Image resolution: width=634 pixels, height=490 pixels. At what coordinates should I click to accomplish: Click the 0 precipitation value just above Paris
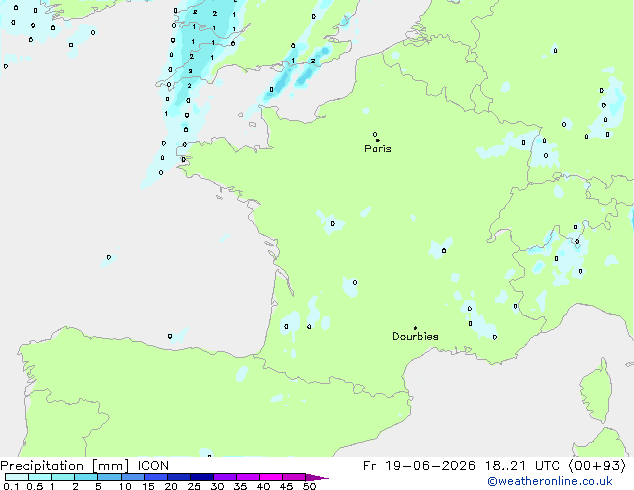[x=375, y=134]
